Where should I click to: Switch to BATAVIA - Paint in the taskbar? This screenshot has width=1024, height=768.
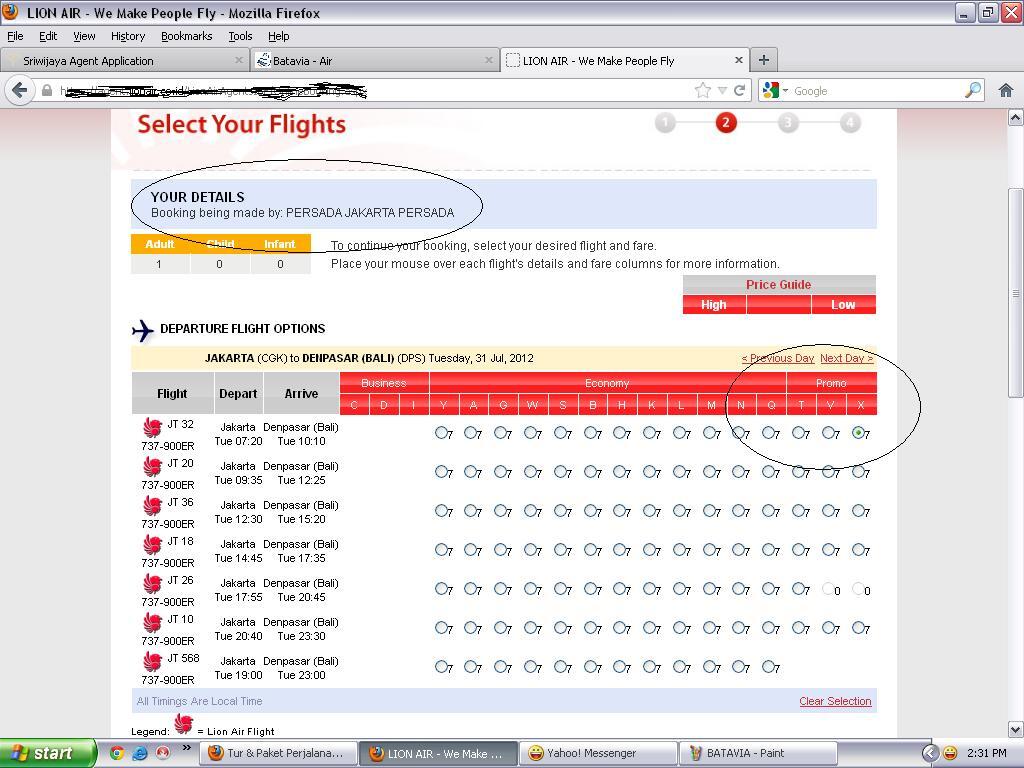(x=758, y=753)
